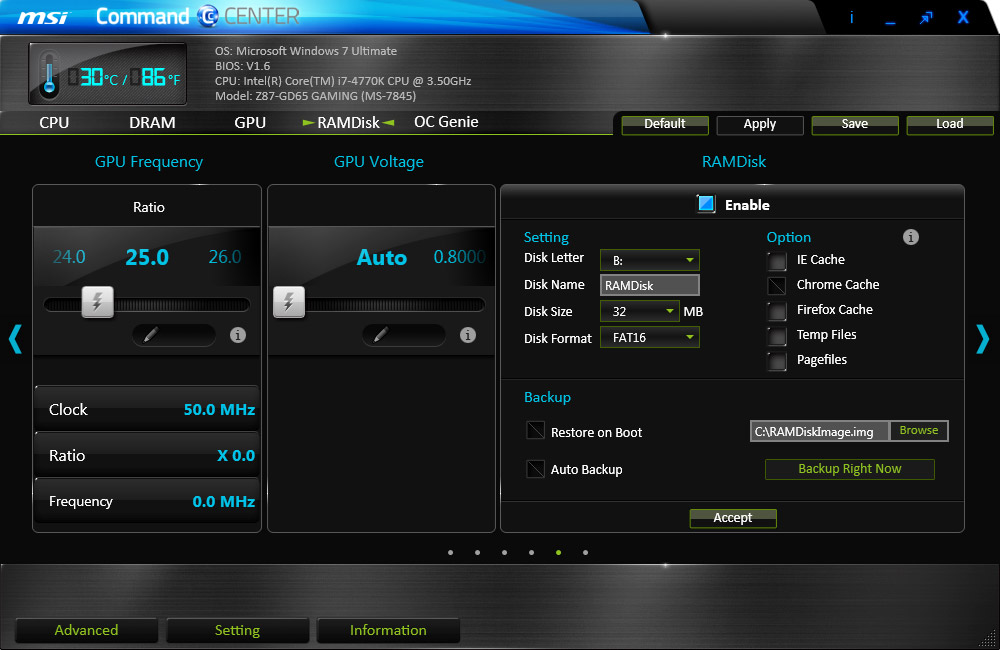Open the info icon in GPU Voltage panel

click(467, 335)
